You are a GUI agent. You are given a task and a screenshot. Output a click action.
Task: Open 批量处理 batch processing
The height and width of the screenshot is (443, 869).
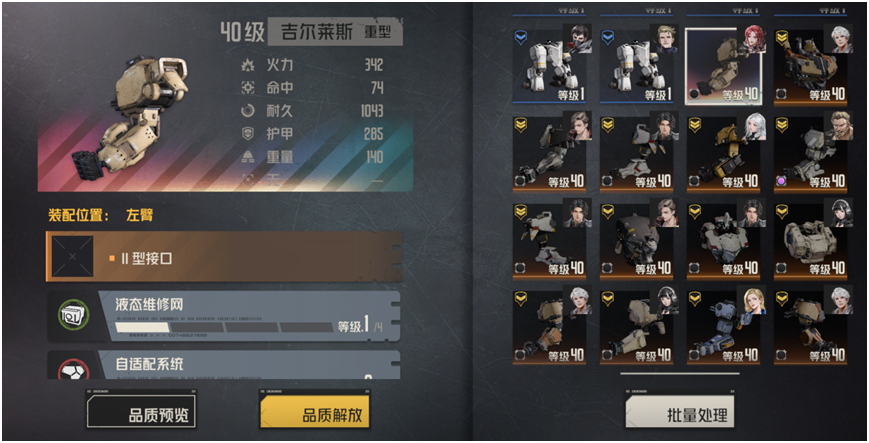tap(680, 409)
